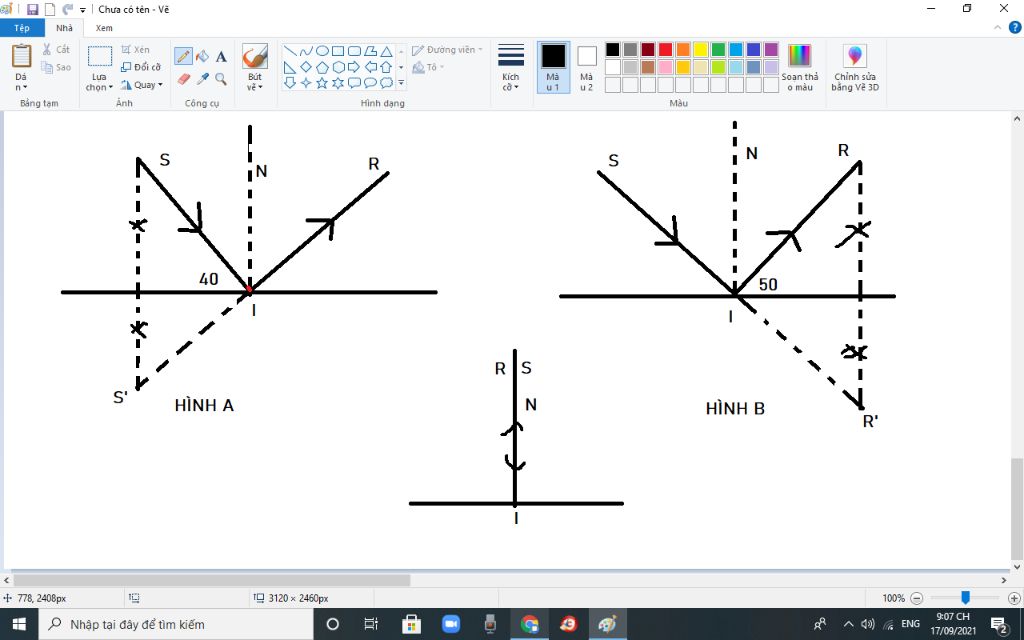Image resolution: width=1024 pixels, height=640 pixels.
Task: Click the Xén crop button
Action: 136,50
